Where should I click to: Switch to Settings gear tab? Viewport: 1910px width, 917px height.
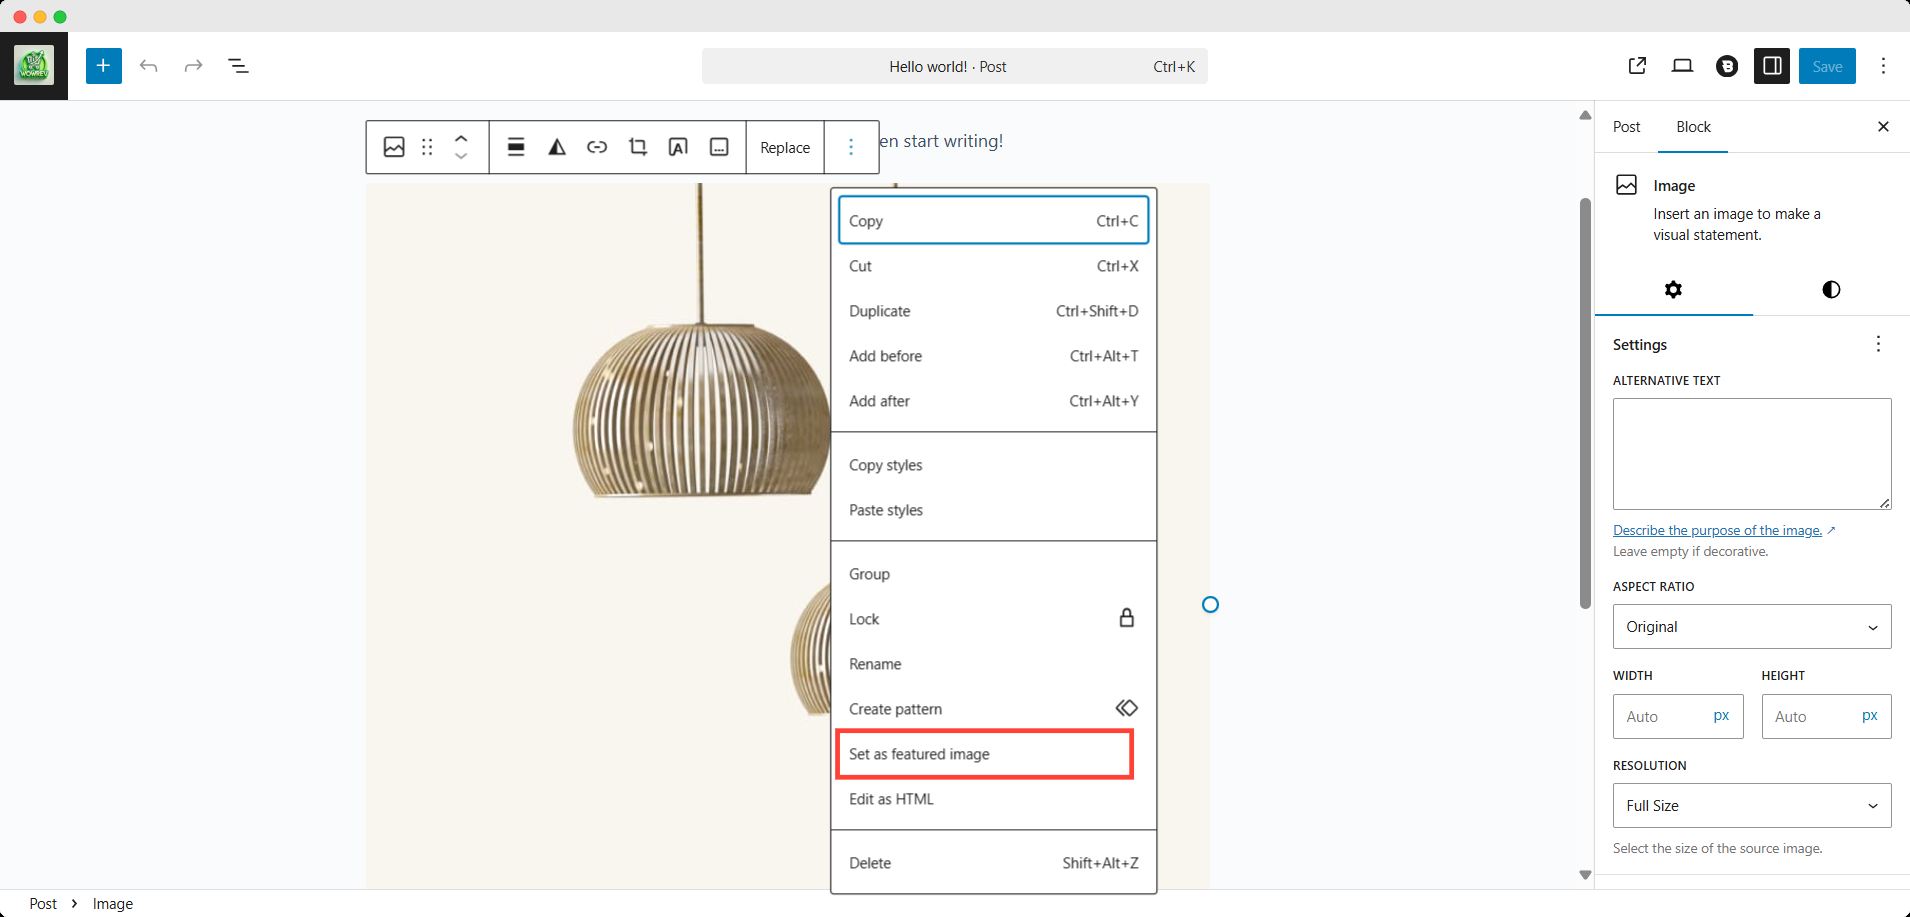1673,289
